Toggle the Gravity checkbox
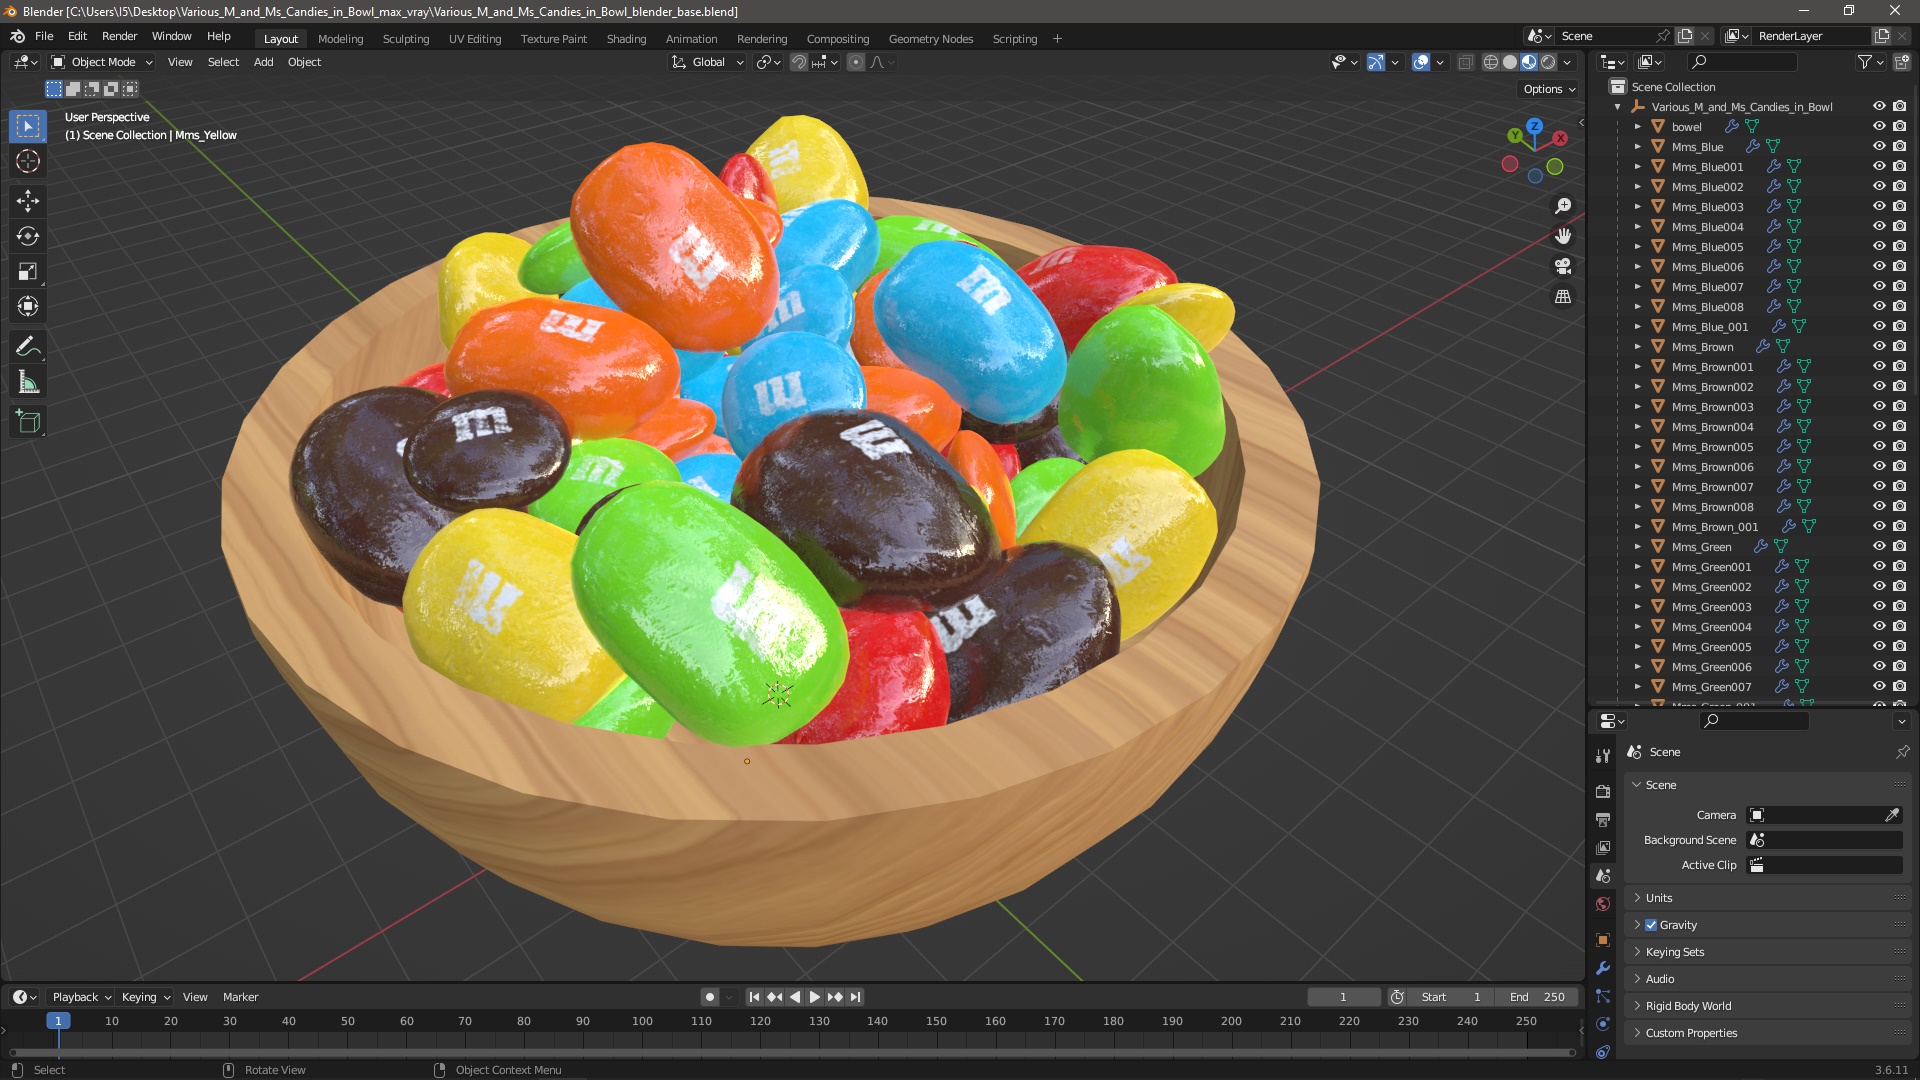The width and height of the screenshot is (1920, 1080). click(x=1651, y=925)
